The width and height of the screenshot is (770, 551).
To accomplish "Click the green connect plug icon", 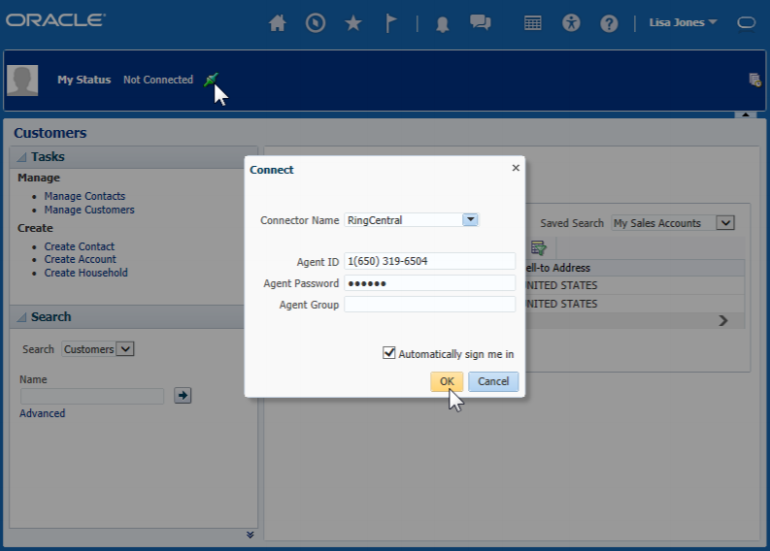I will click(210, 80).
